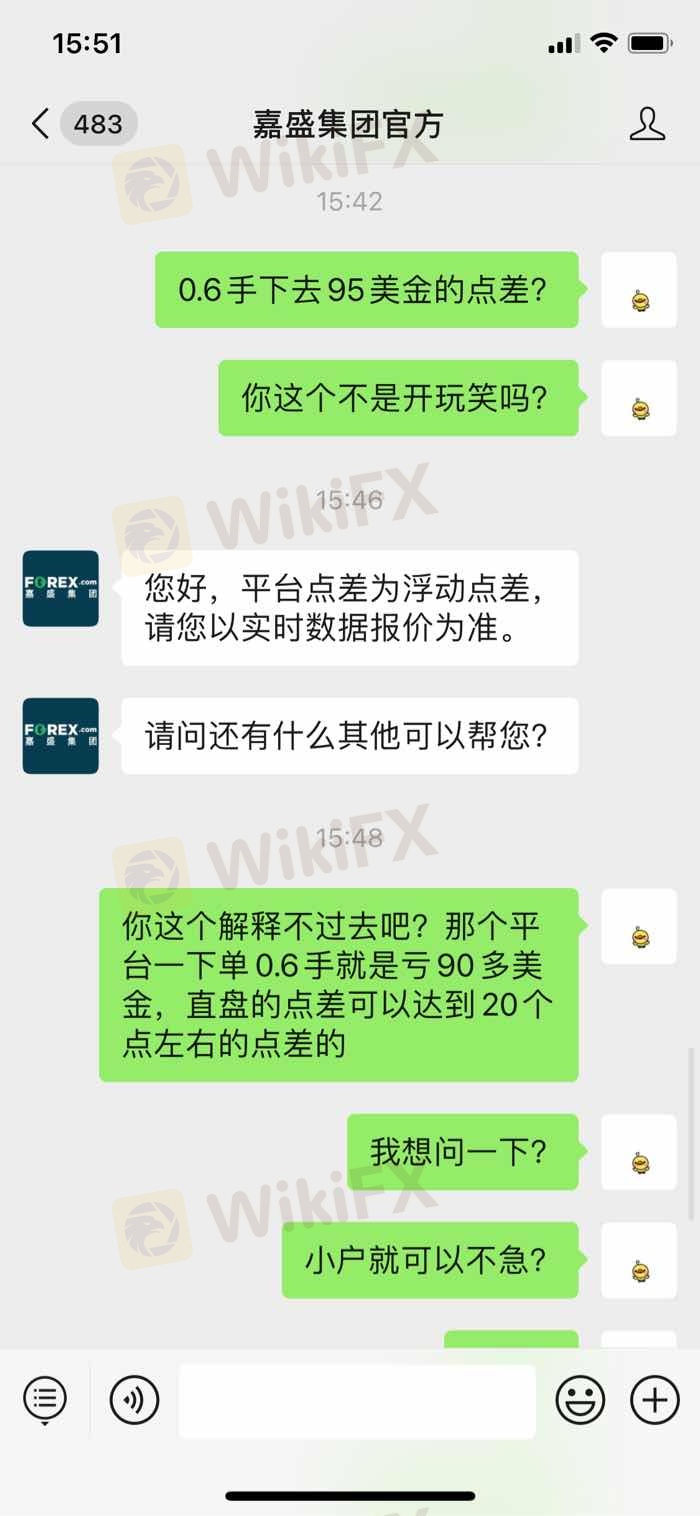Tap user avatar next to '0.6手下去95美金的点差?'
Viewport: 700px width, 1516px height.
[639, 290]
